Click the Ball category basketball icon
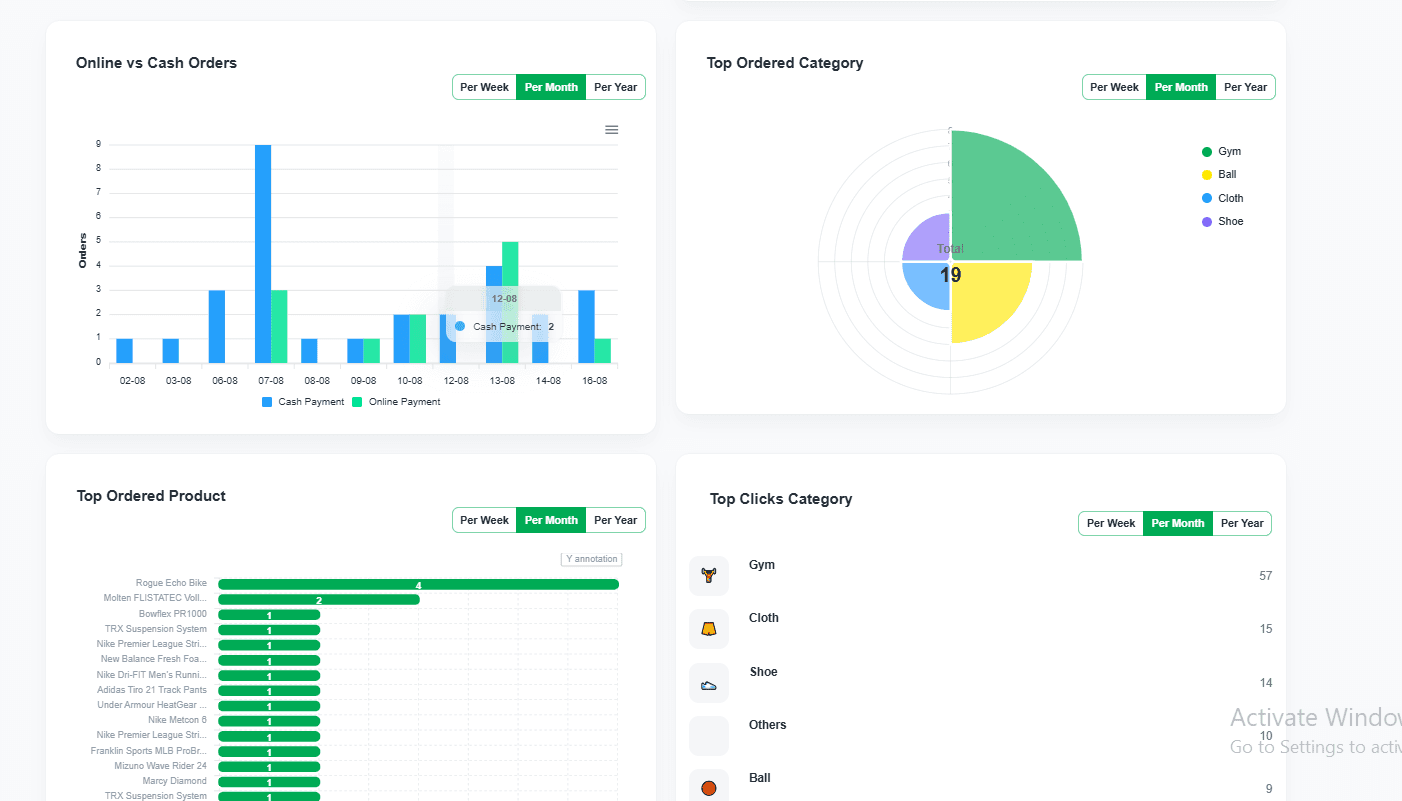Viewport: 1402px width, 801px height. point(709,788)
